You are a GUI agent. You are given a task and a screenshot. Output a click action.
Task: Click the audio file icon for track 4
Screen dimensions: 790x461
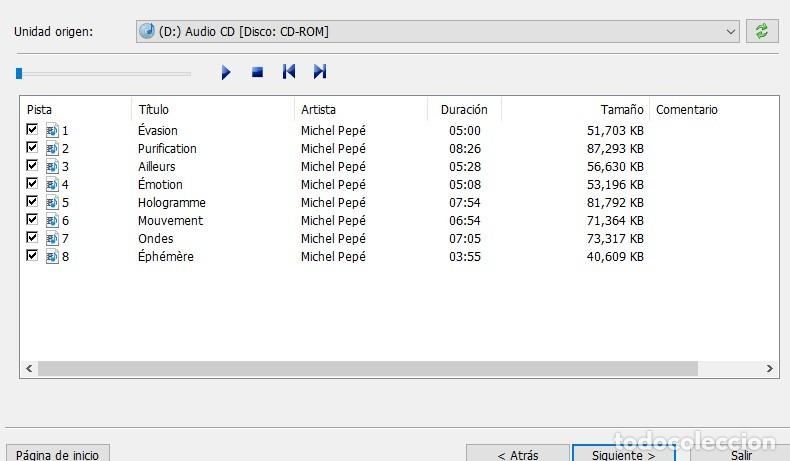[52, 184]
